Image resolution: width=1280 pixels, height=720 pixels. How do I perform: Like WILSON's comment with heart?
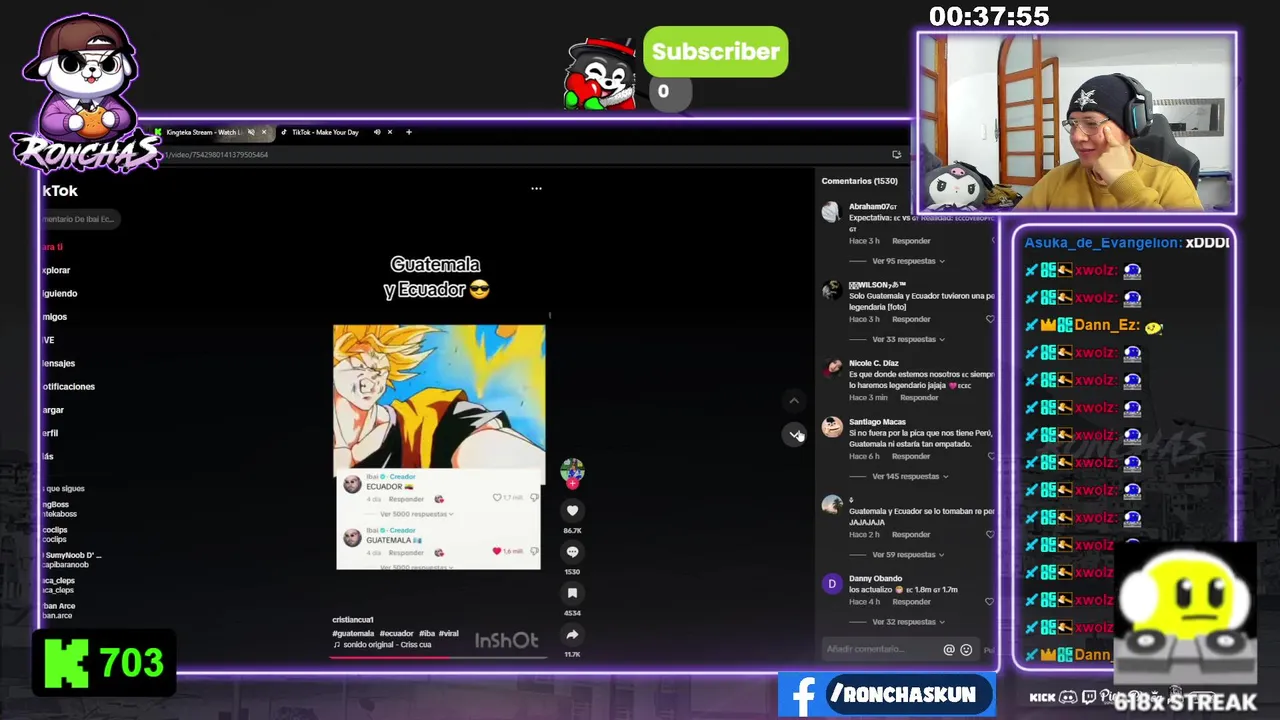990,319
